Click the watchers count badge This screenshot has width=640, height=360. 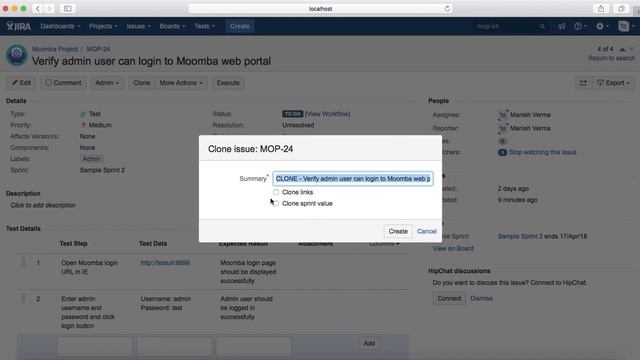[x=502, y=152]
